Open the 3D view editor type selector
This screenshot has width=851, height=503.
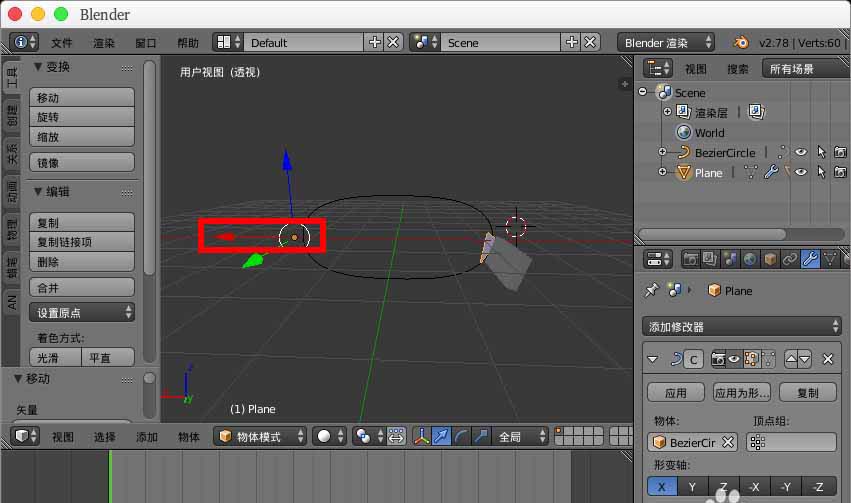(25, 436)
